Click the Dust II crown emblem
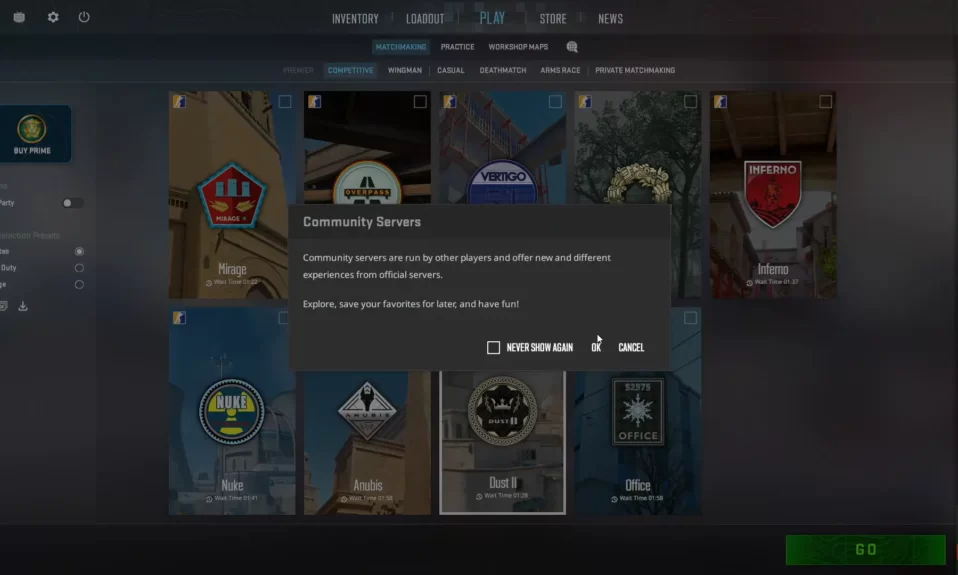Image resolution: width=958 pixels, height=575 pixels. click(502, 411)
